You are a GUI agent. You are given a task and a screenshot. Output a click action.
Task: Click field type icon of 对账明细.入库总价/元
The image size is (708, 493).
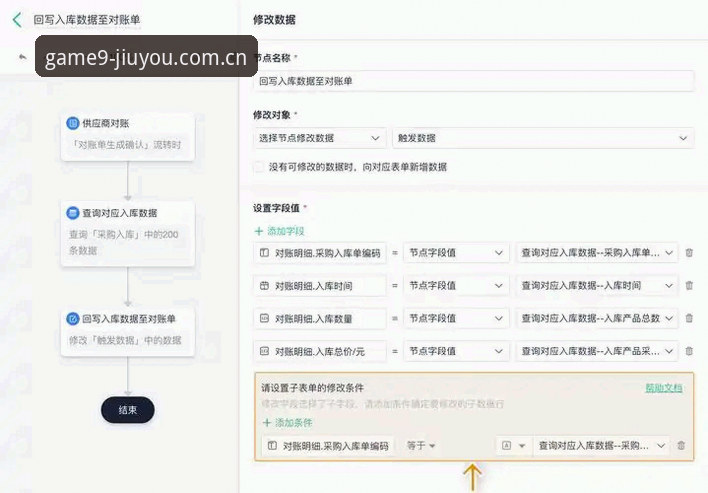(265, 351)
